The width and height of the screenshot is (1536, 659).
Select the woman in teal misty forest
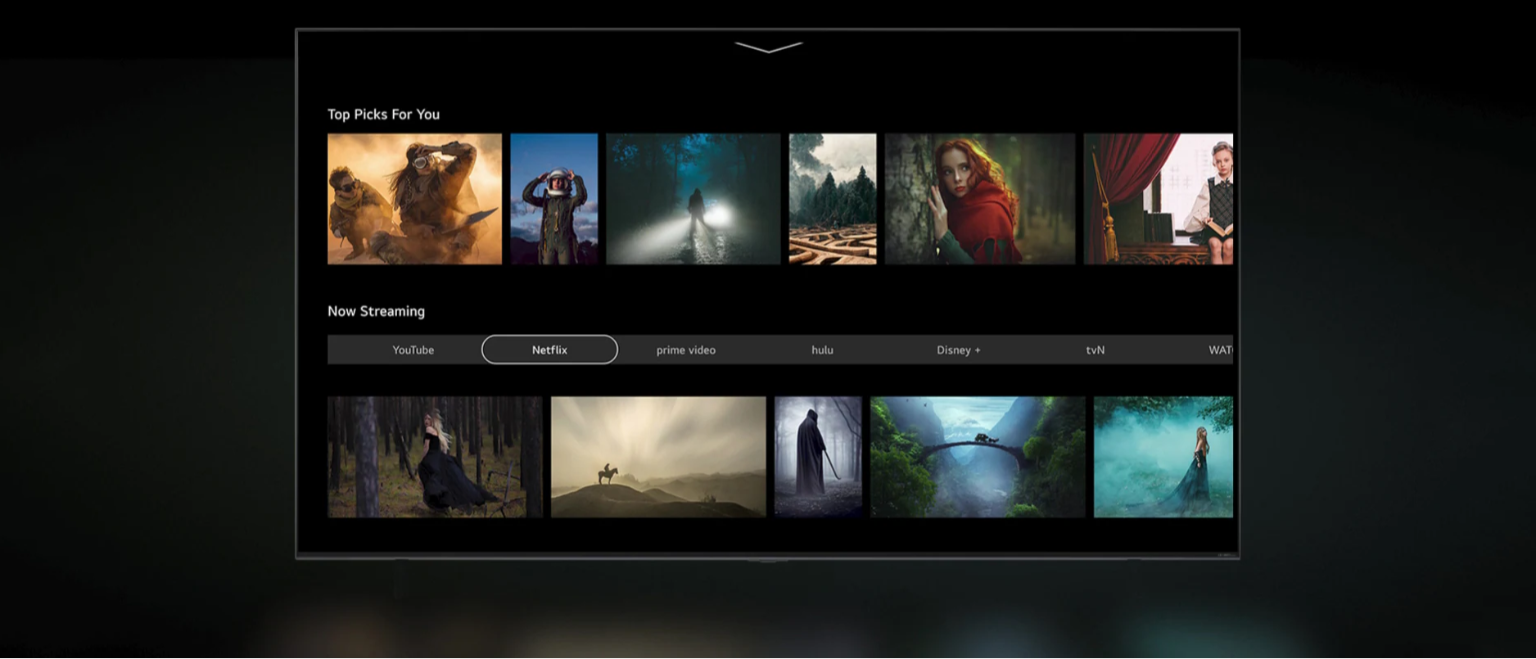tap(1163, 457)
